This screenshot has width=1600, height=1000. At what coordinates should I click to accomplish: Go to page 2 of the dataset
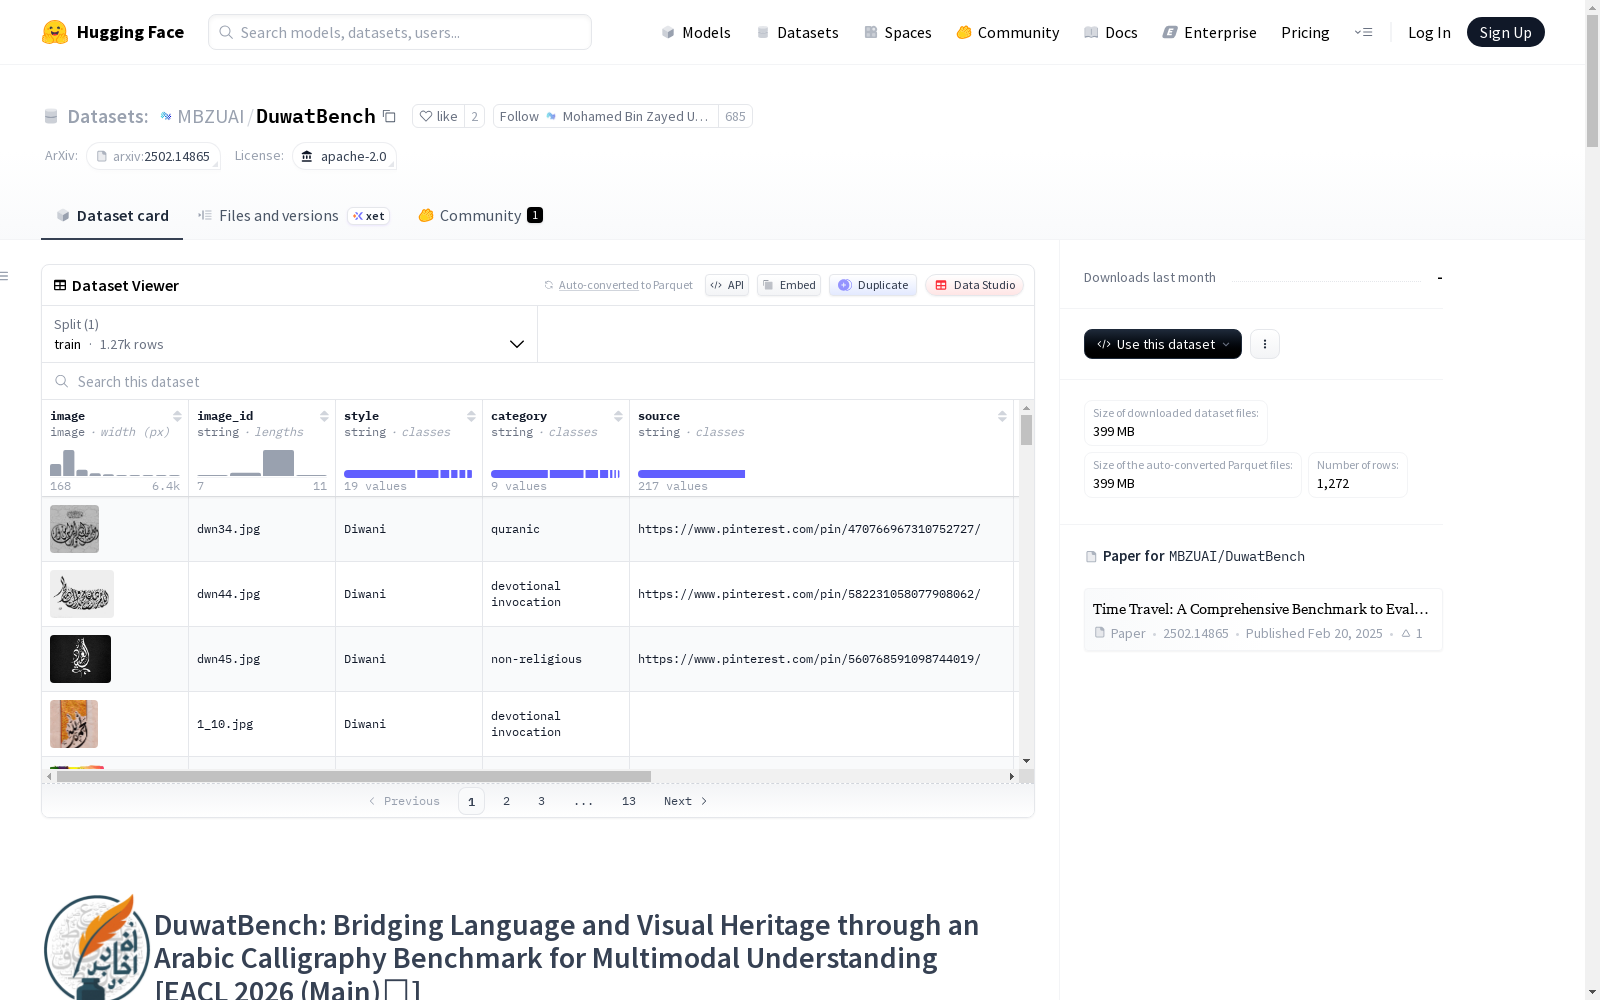(x=507, y=801)
